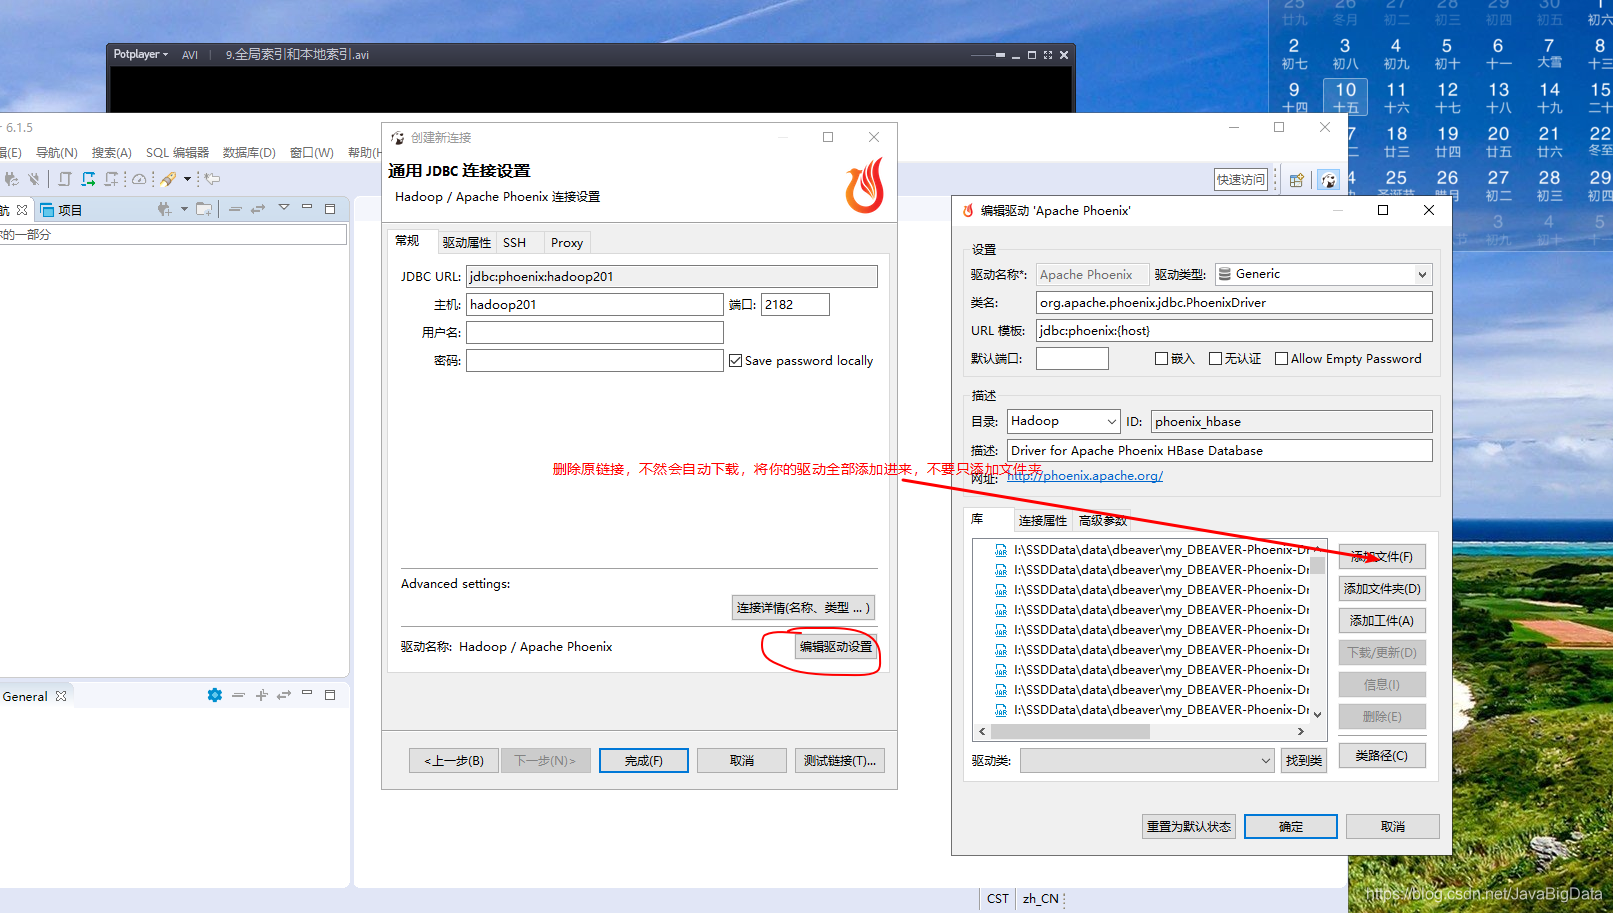Collapse all in the navigator panel
Viewport: 1613px width, 913px height.
(x=235, y=209)
